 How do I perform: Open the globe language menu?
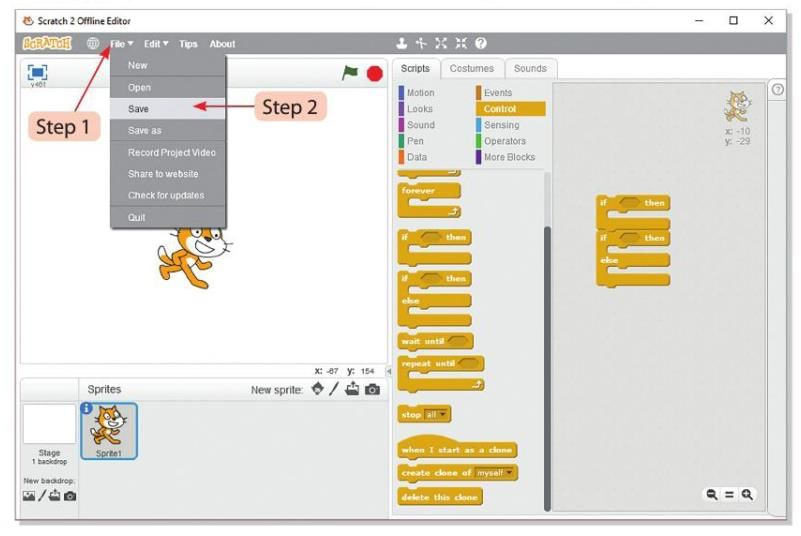[x=92, y=43]
